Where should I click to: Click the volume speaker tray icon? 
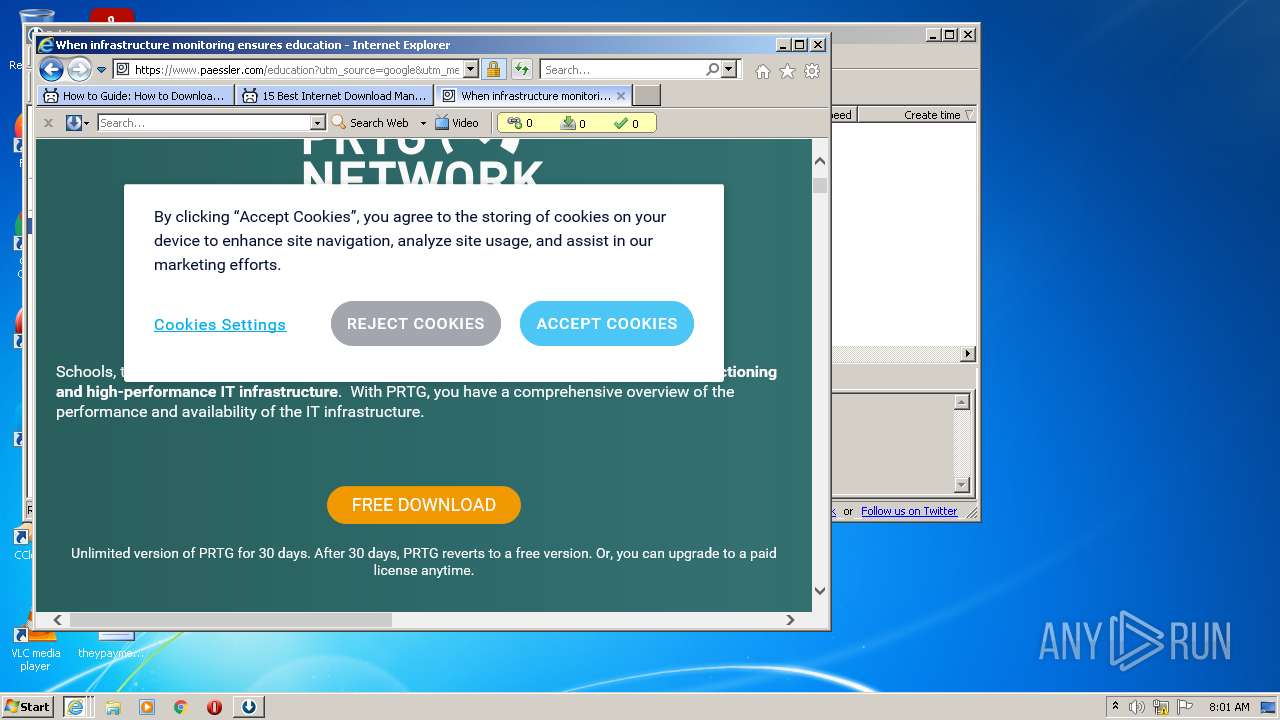[x=1137, y=707]
